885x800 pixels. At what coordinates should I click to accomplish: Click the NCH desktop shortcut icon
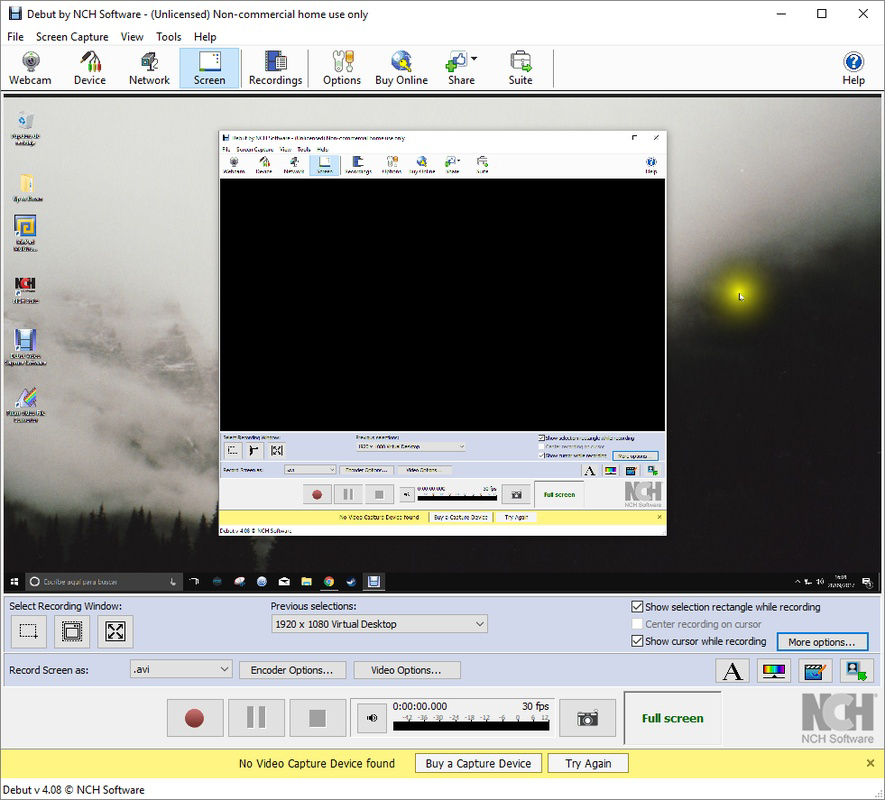[25, 290]
